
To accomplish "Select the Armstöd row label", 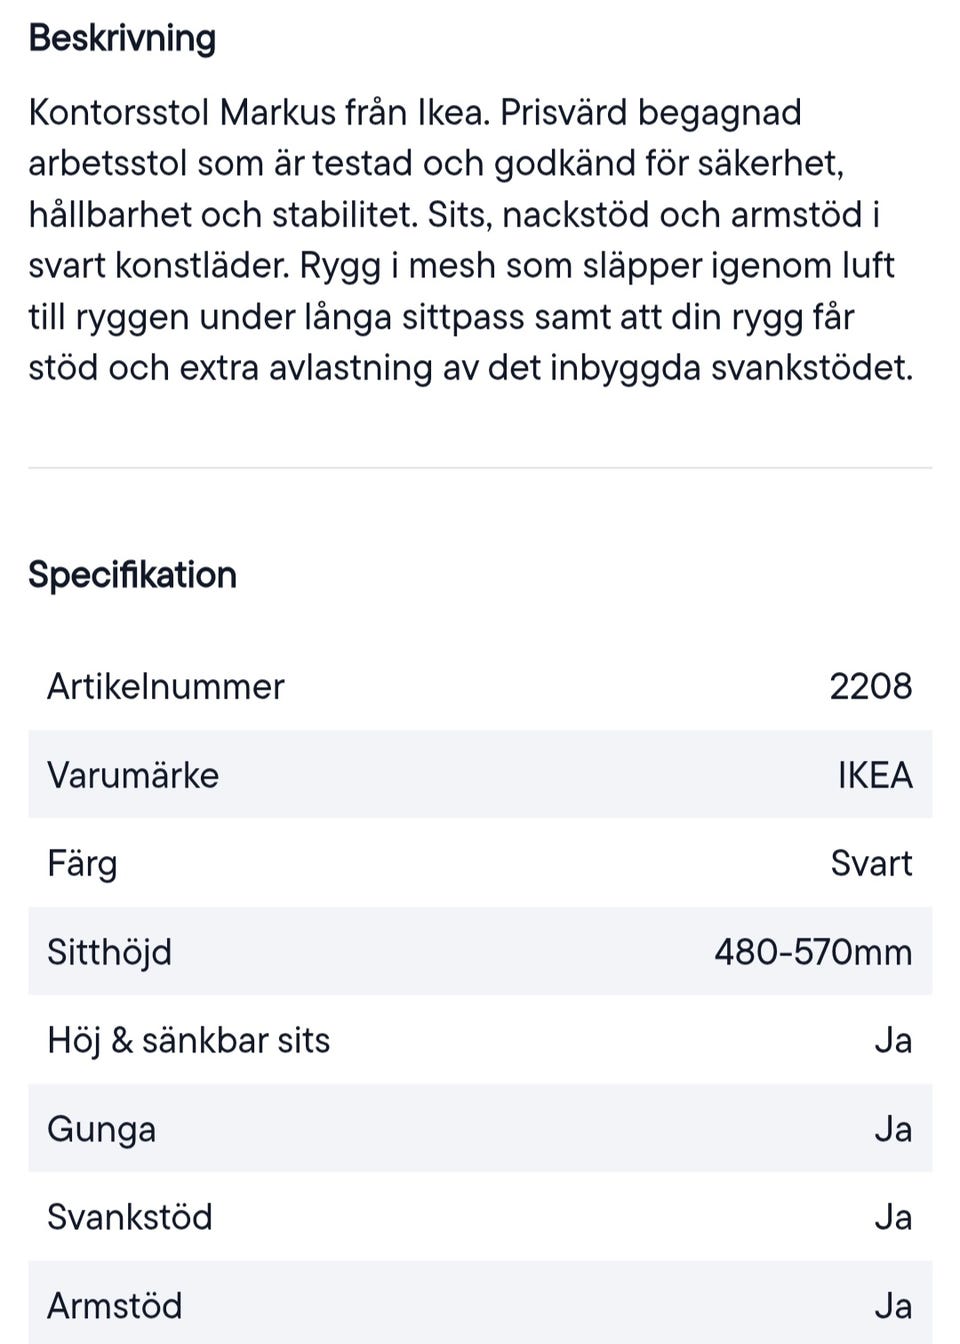I will (x=114, y=1306).
